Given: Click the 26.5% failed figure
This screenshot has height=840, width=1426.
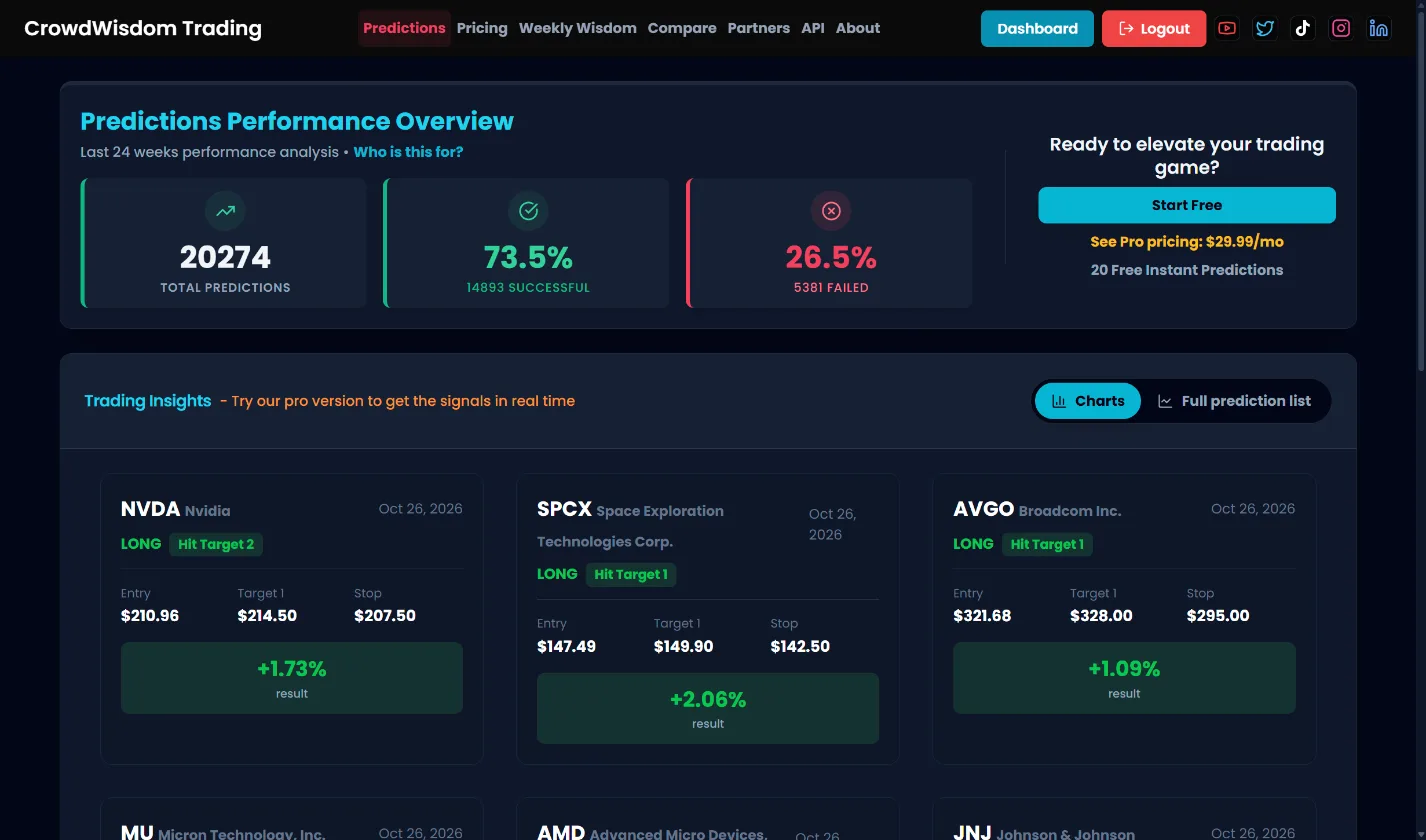Looking at the screenshot, I should click(x=831, y=257).
